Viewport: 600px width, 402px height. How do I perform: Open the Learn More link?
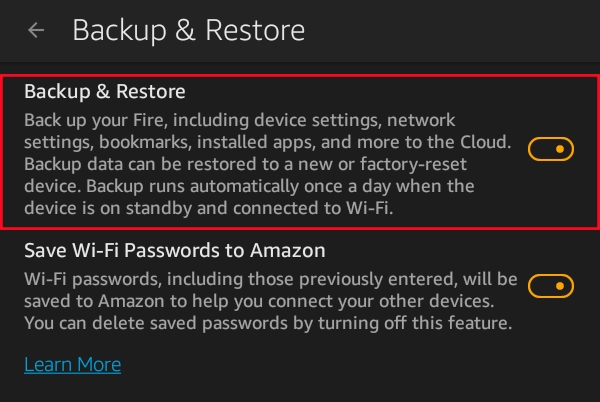pos(72,364)
